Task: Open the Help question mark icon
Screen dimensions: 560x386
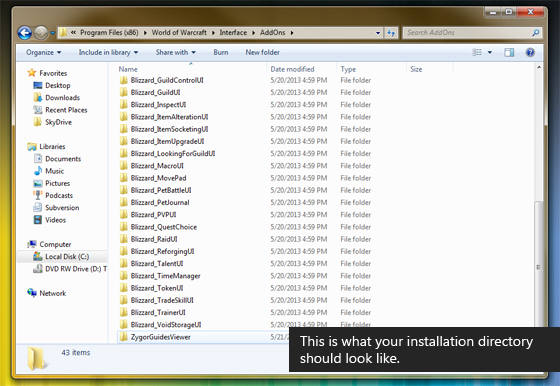Action: coord(530,52)
